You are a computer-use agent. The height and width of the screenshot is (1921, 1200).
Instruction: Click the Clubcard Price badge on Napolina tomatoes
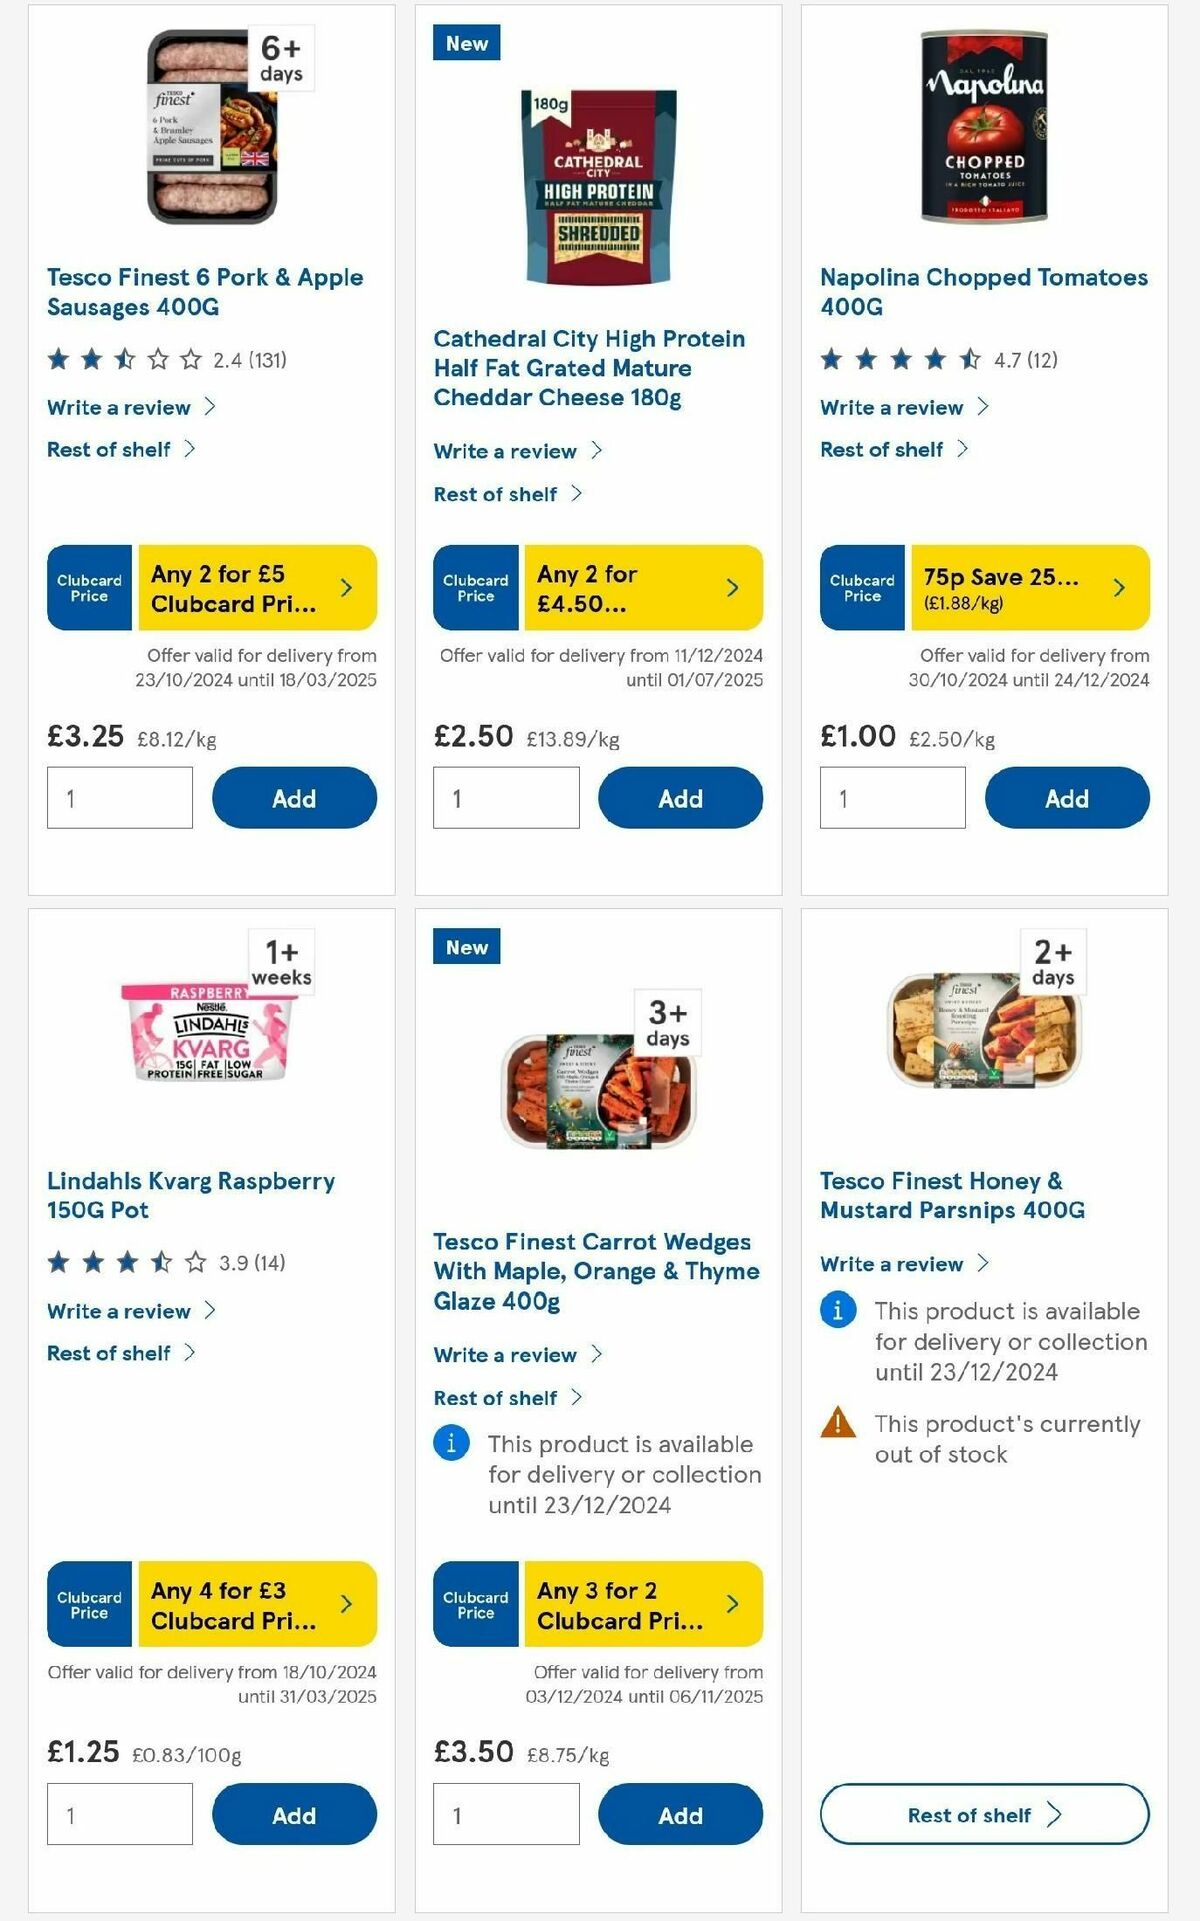(x=861, y=589)
